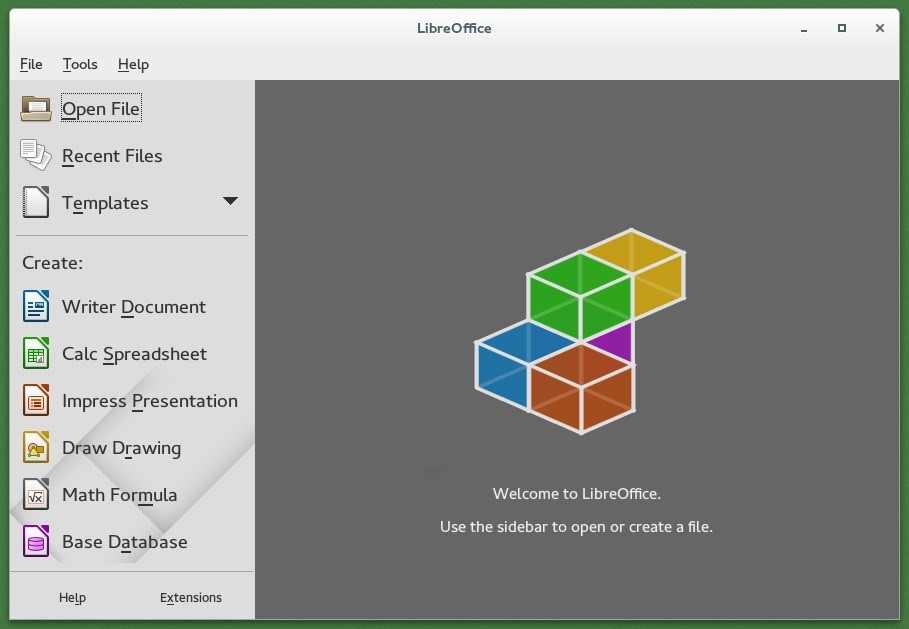This screenshot has width=909, height=629.
Task: Select the Draw Drawing icon
Action: pos(35,447)
